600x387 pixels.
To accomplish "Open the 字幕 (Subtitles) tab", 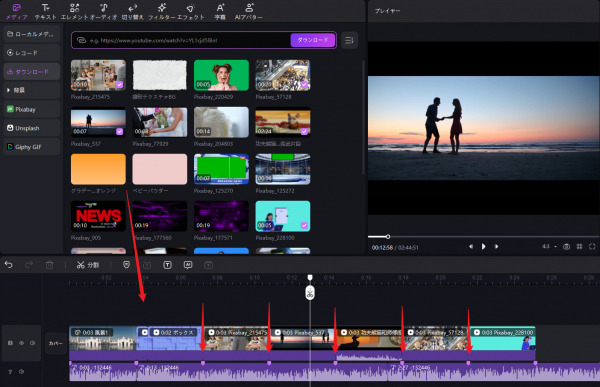I will (x=220, y=11).
